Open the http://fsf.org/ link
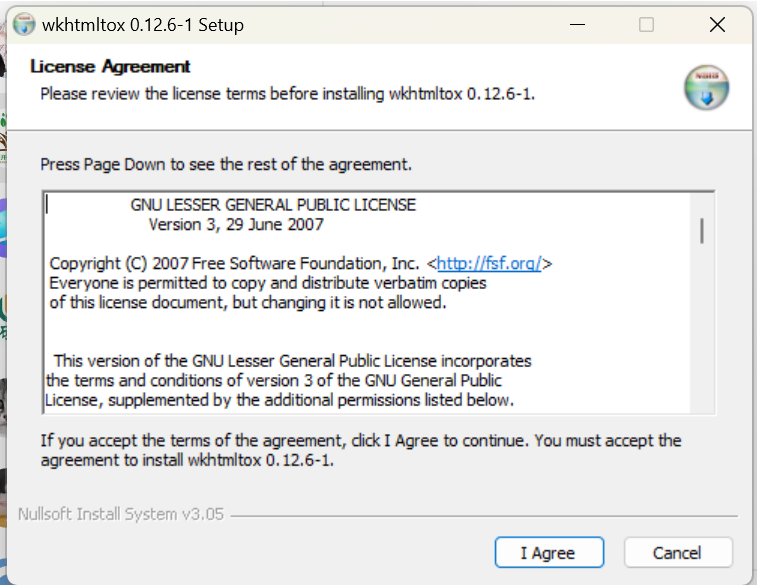 tap(489, 264)
